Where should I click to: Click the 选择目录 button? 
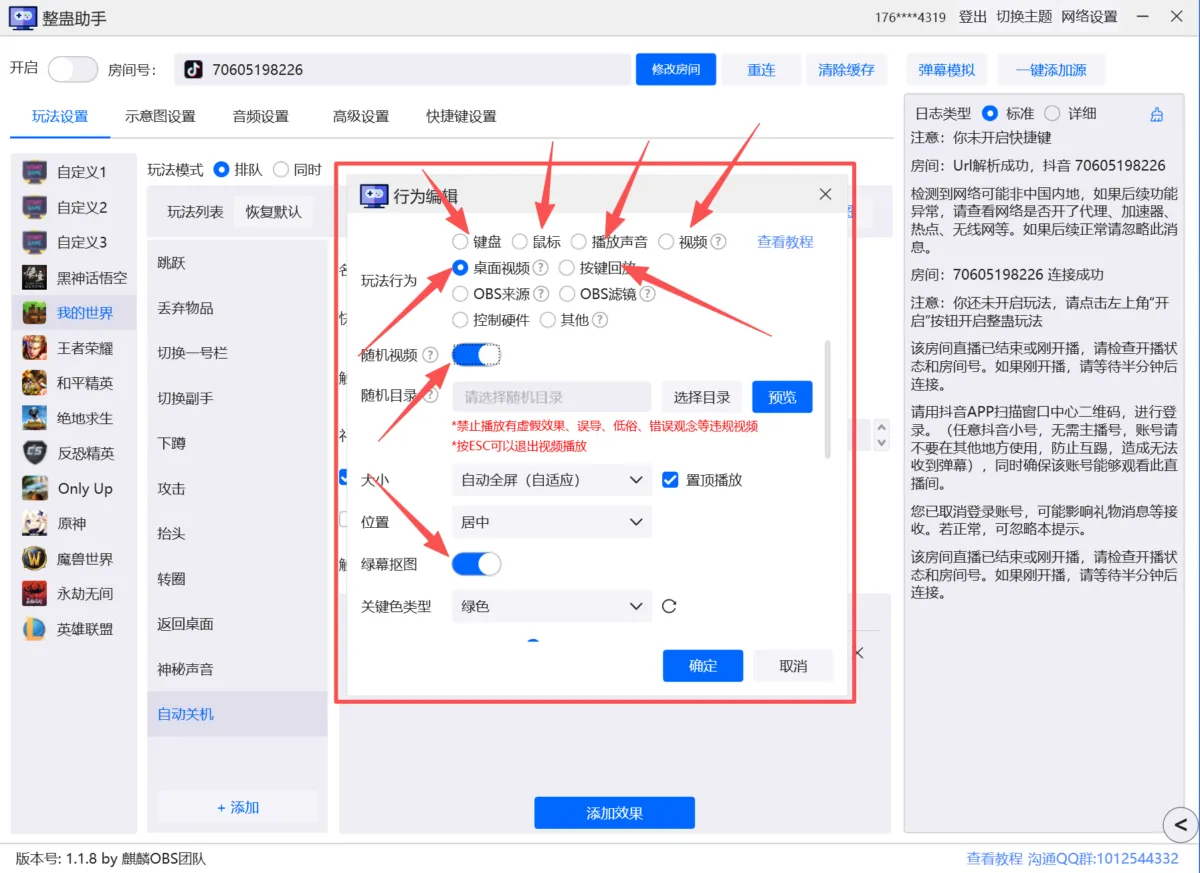point(701,397)
